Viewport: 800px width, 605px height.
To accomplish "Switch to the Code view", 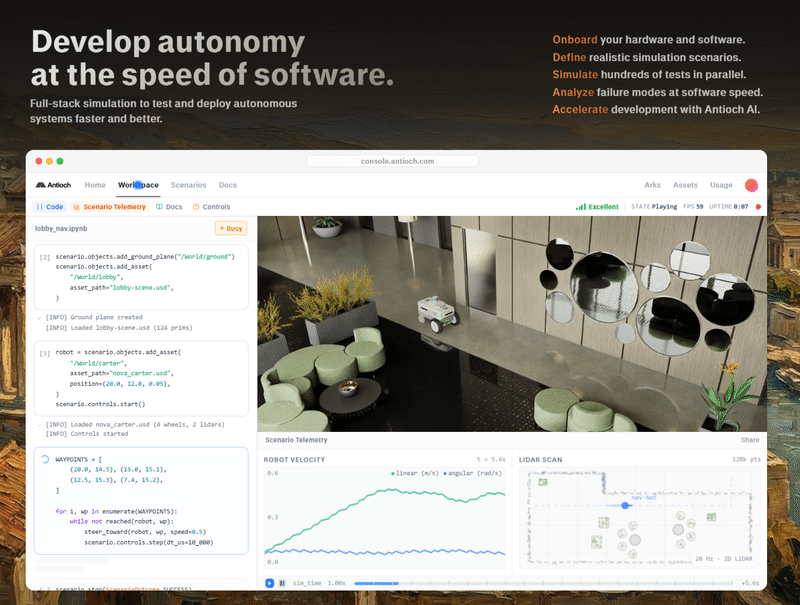I will click(49, 207).
